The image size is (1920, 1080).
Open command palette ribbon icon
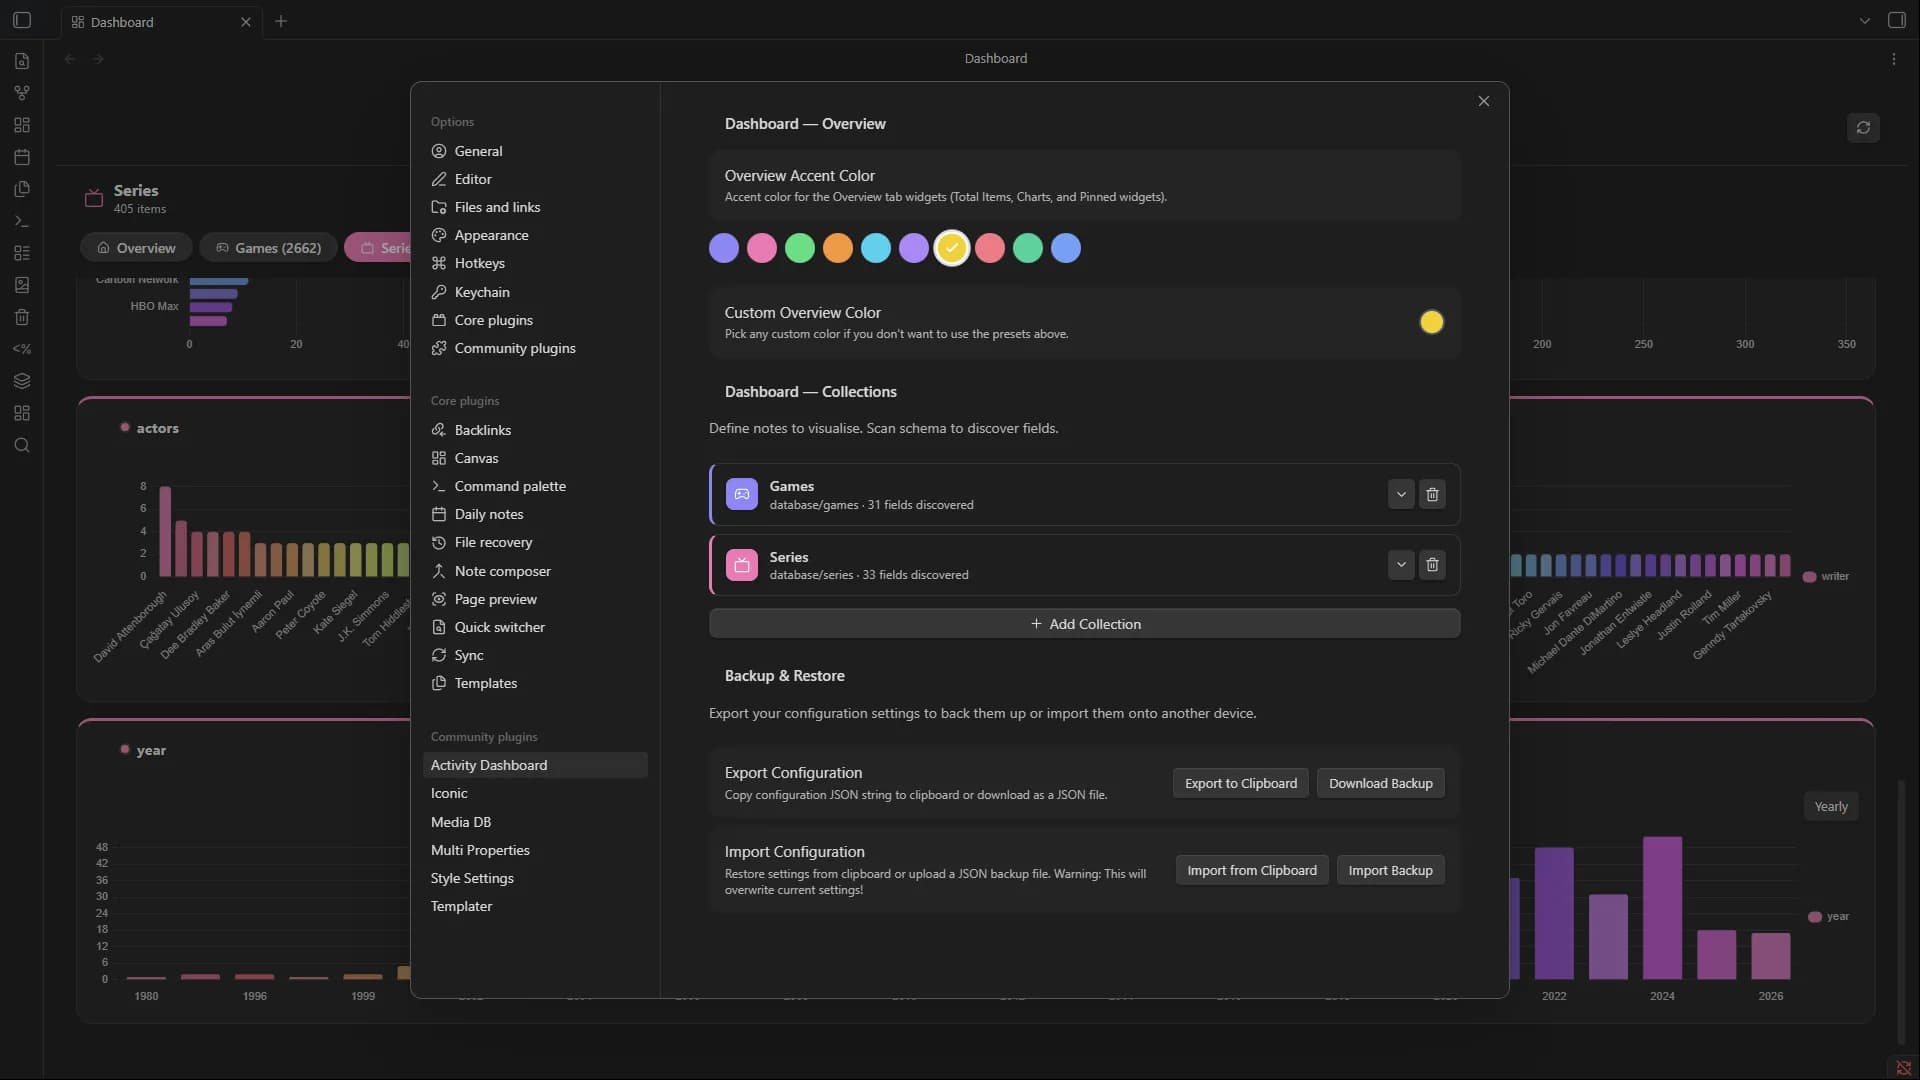tap(22, 221)
